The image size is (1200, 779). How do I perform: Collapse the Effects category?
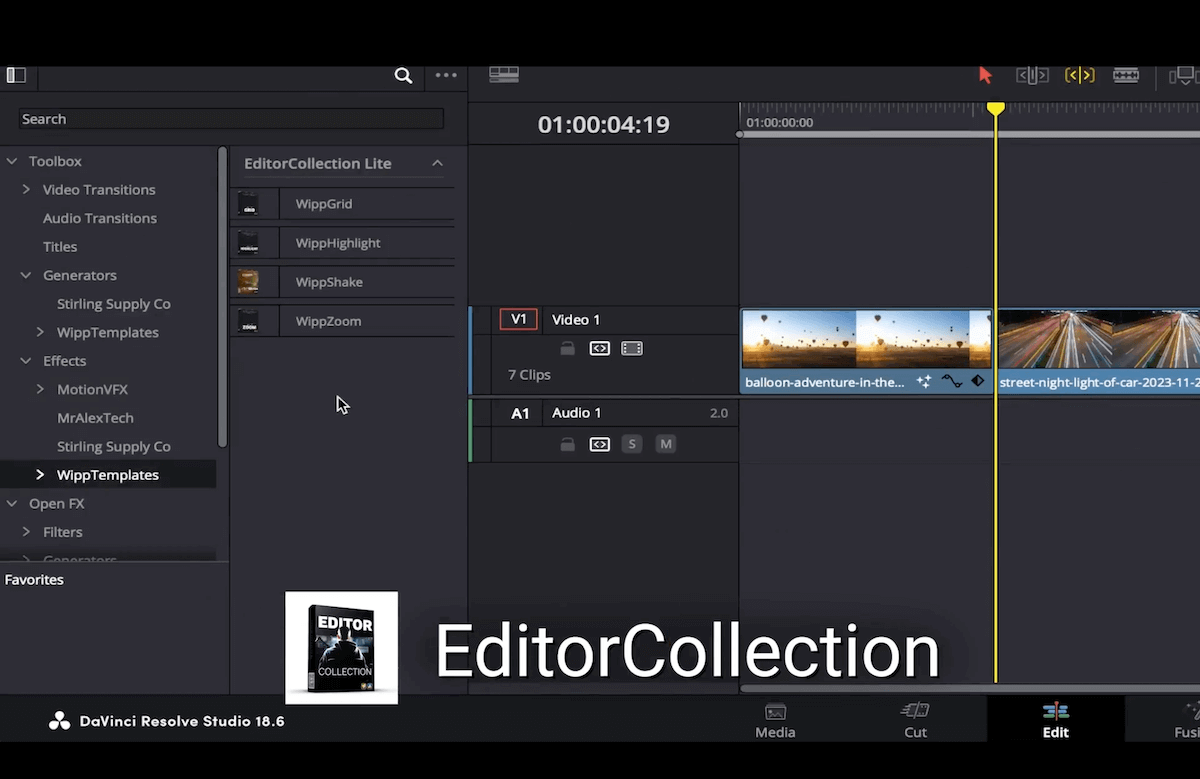point(26,361)
